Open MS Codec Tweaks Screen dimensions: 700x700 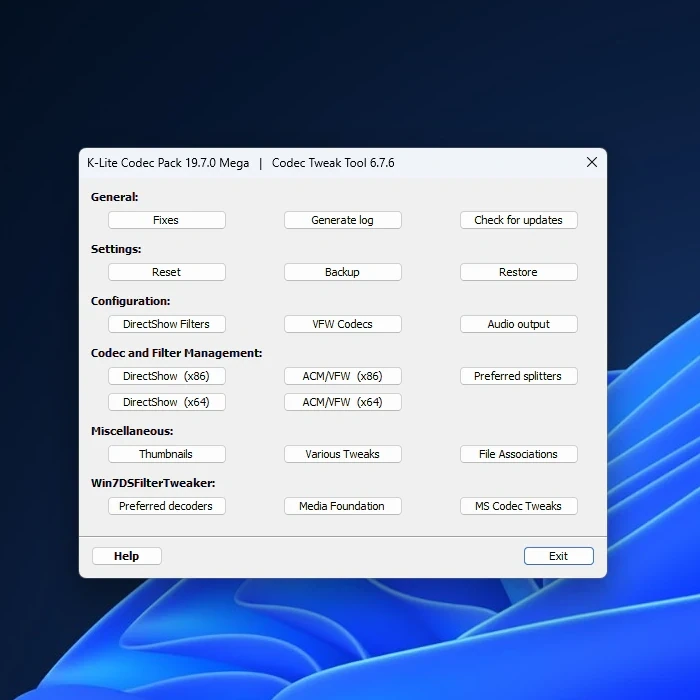[x=518, y=506]
